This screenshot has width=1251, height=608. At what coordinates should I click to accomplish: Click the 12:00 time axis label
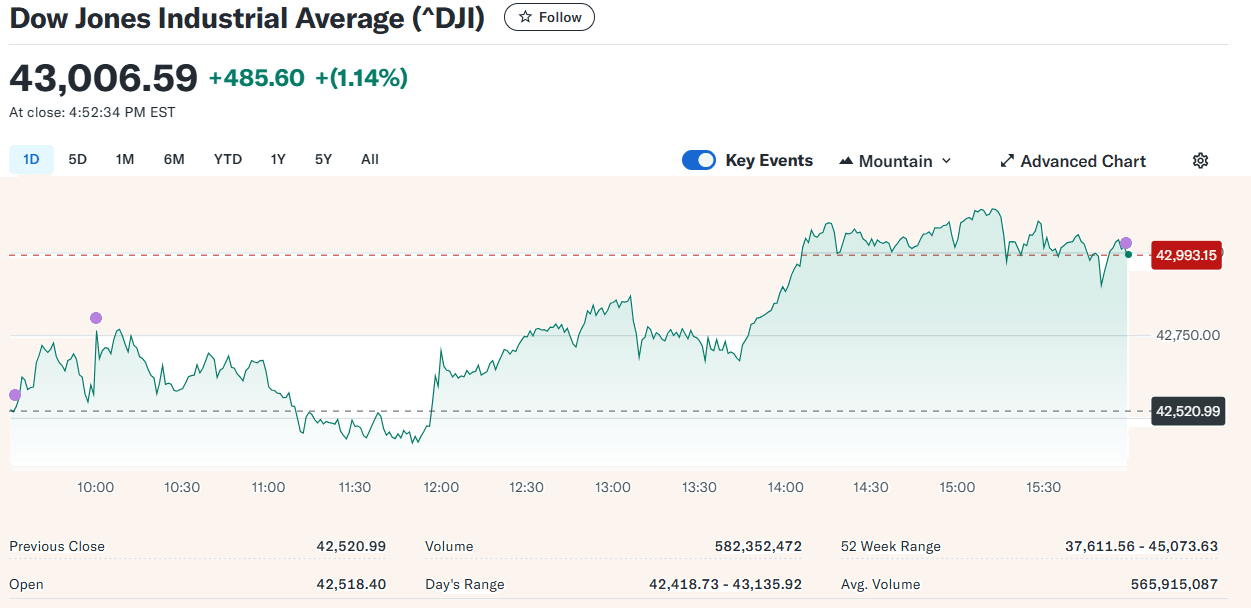pyautogui.click(x=441, y=487)
